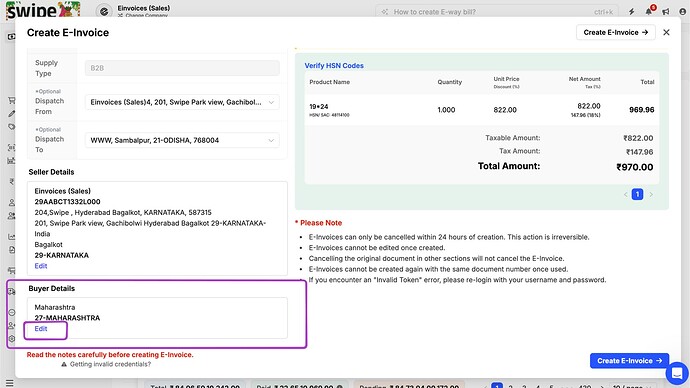The height and width of the screenshot is (388, 690).
Task: Click buyer state 27-MAHARASHTRA
Action: (67, 318)
